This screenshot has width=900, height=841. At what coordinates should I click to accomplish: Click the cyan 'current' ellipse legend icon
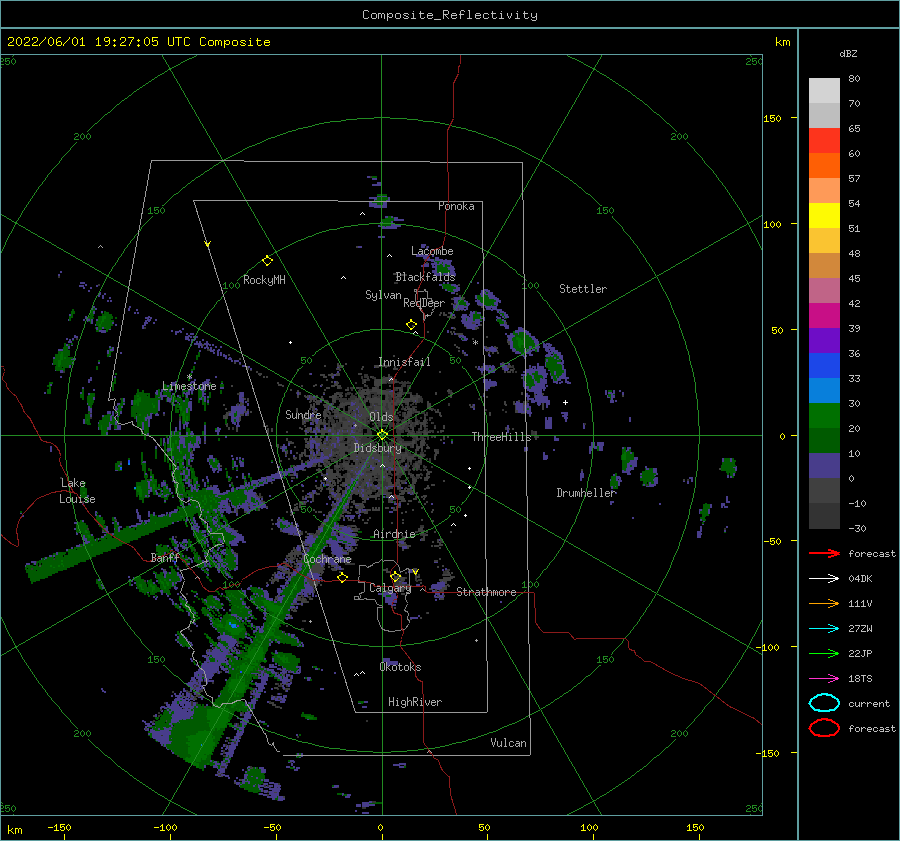(x=824, y=703)
